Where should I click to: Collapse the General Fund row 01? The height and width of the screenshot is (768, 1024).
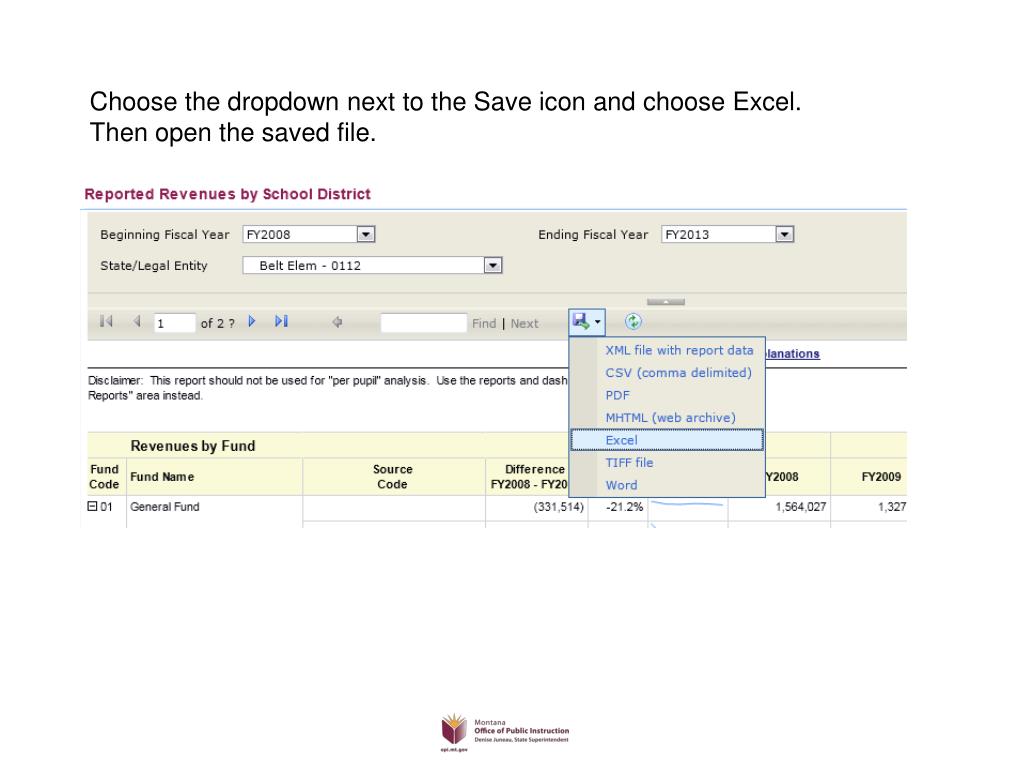[92, 506]
